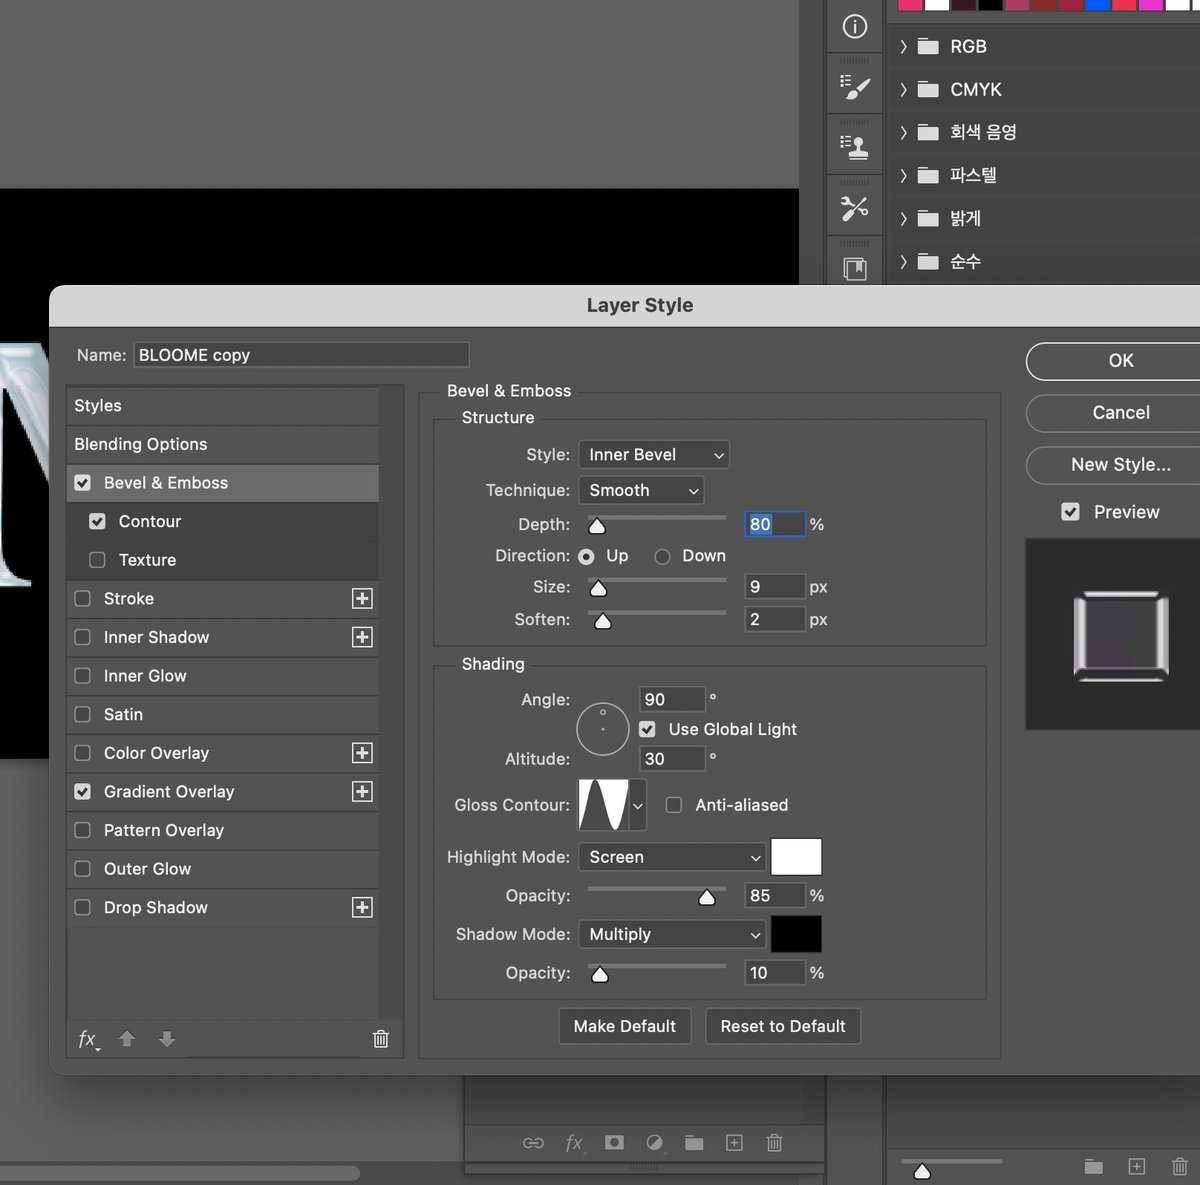Viewport: 1200px width, 1185px height.
Task: Click the Cancel button
Action: click(1121, 413)
